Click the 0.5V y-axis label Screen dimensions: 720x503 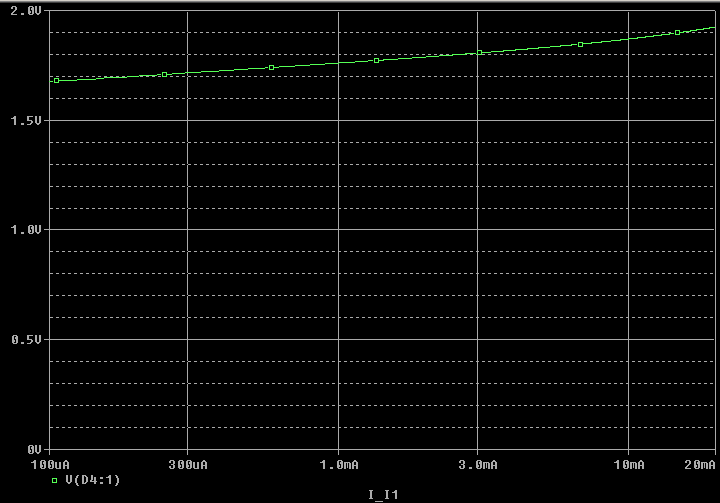point(26,340)
